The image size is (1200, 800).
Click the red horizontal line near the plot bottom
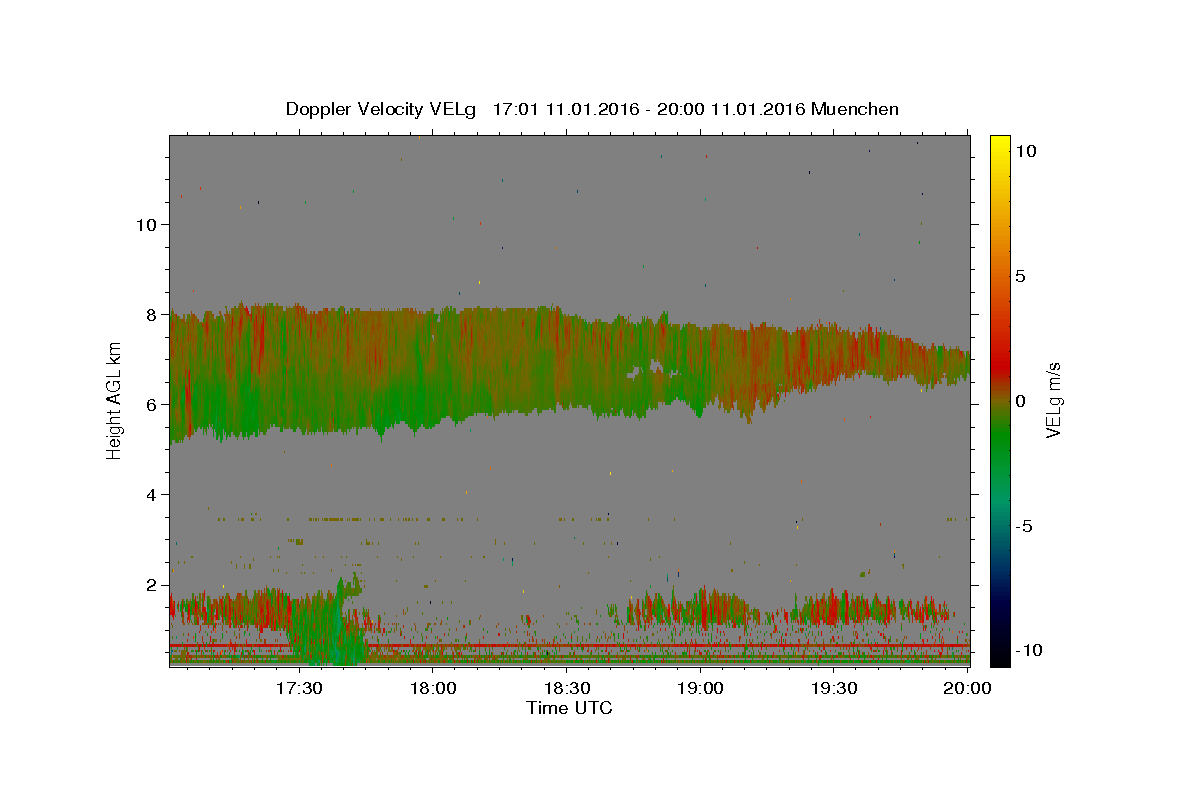point(569,646)
